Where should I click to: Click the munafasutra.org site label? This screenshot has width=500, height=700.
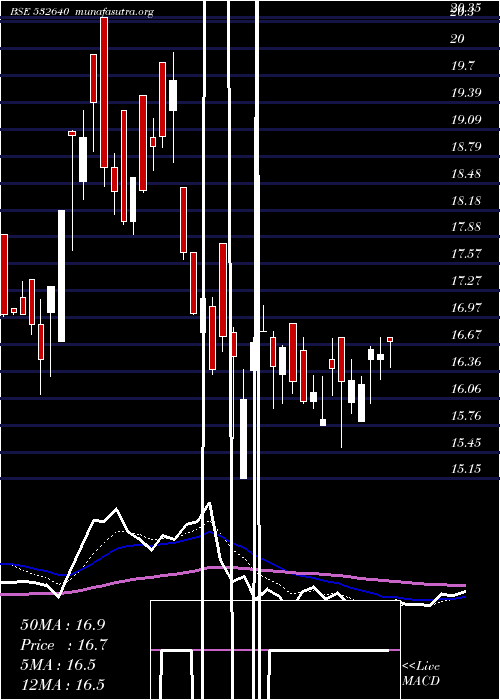pos(115,12)
